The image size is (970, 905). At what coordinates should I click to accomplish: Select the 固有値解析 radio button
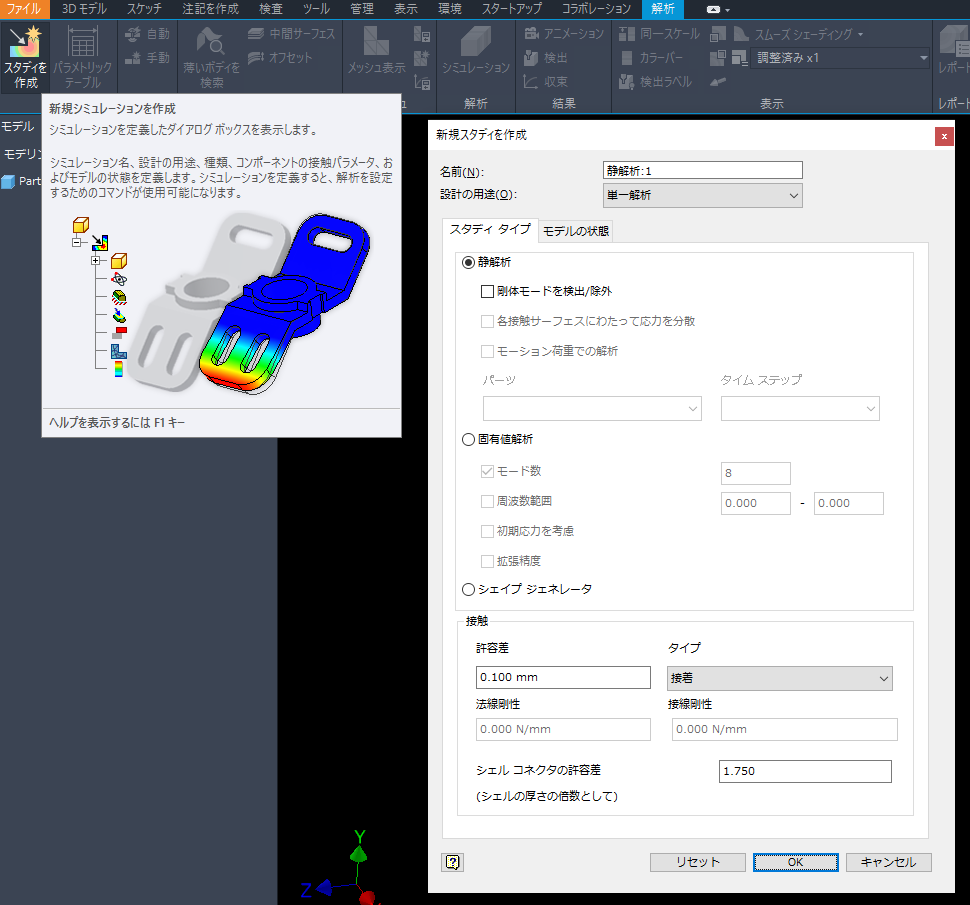468,439
